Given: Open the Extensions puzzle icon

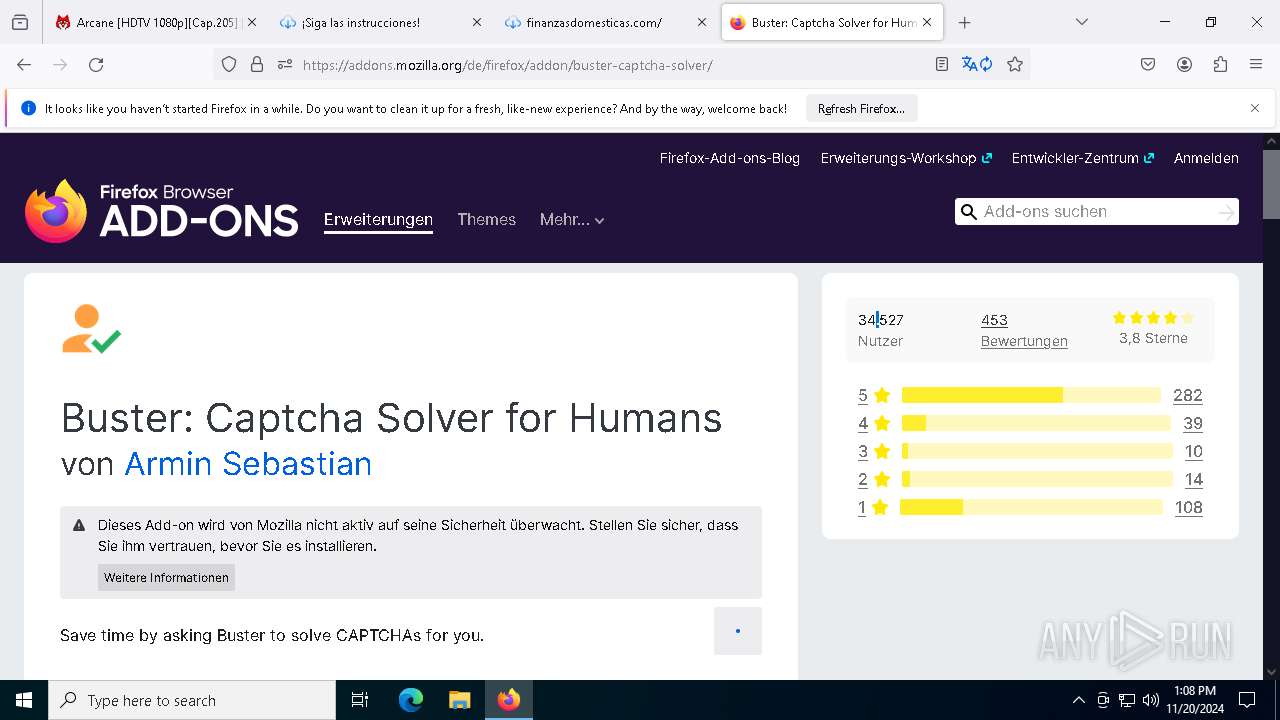Looking at the screenshot, I should (1220, 64).
